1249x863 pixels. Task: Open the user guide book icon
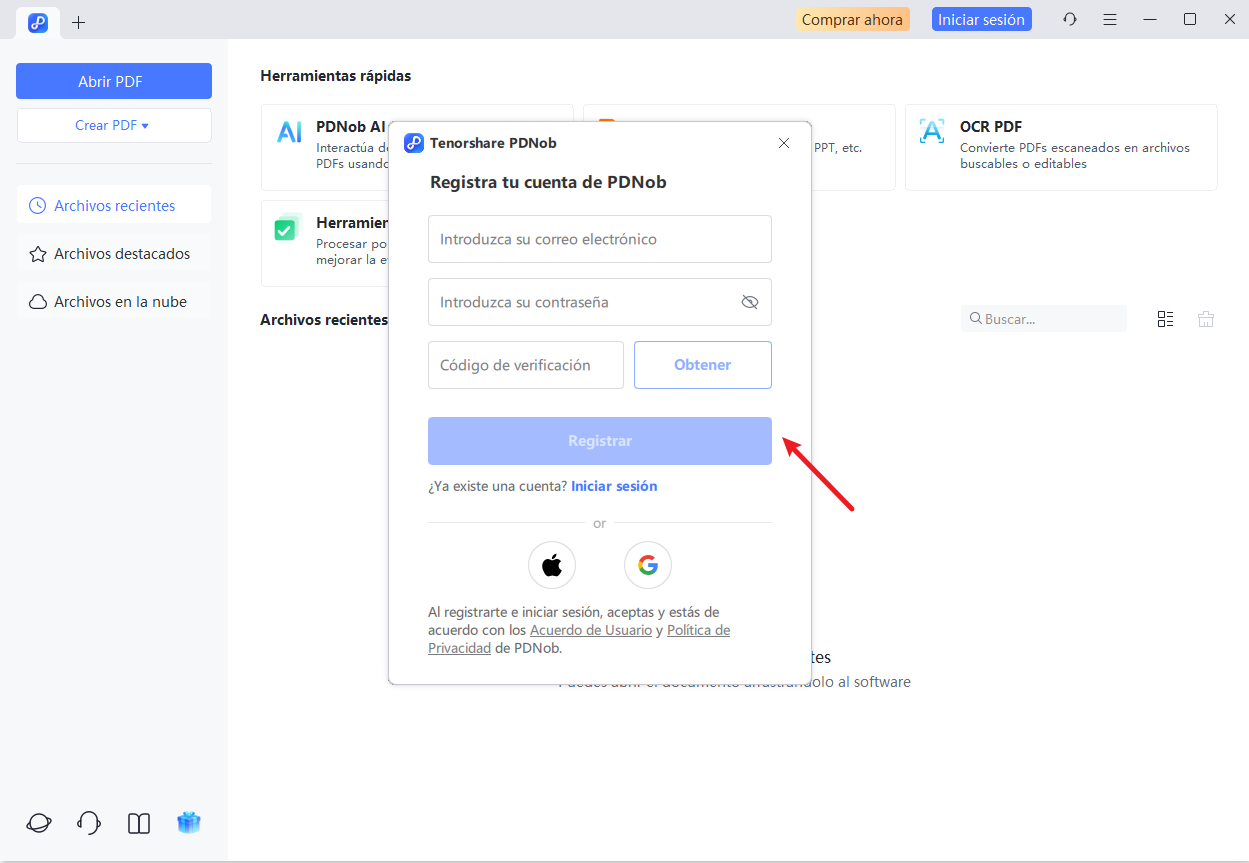click(x=138, y=822)
